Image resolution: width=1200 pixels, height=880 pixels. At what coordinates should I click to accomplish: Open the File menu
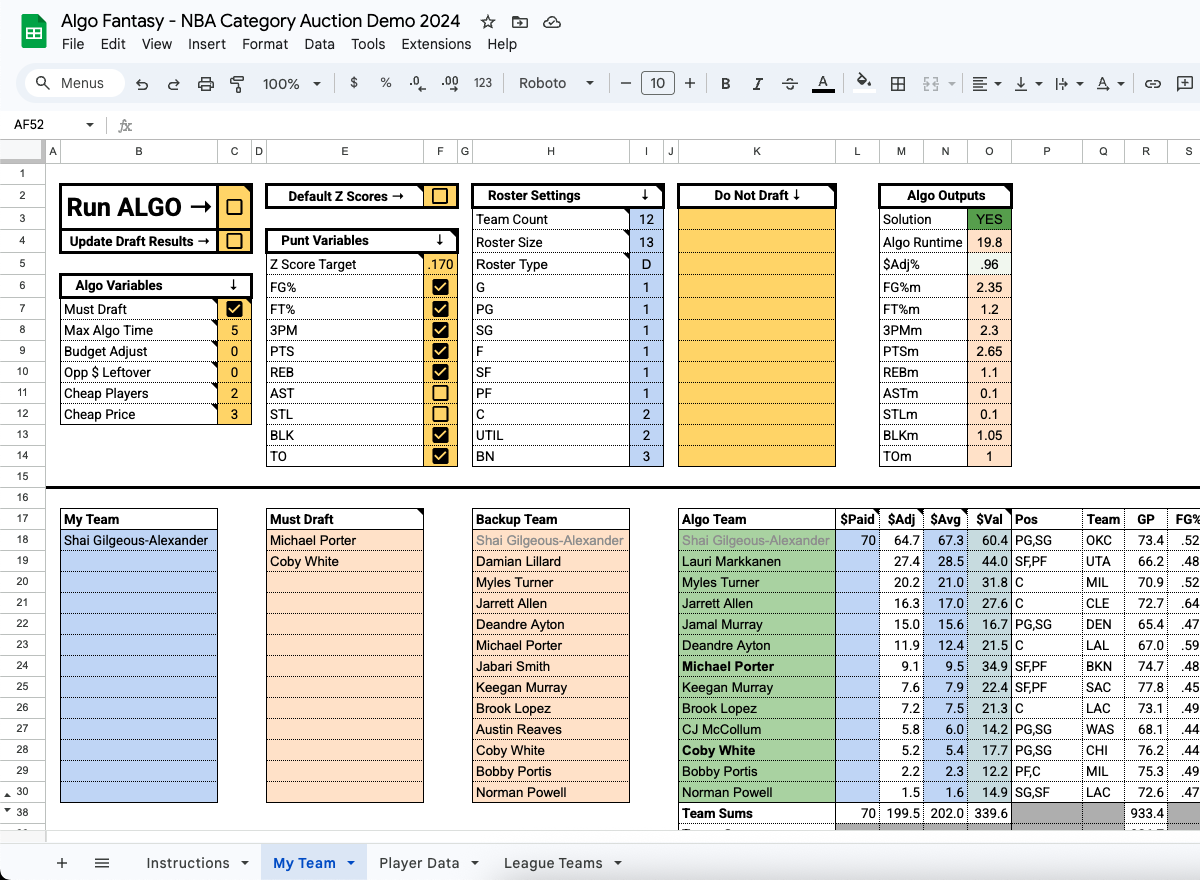pyautogui.click(x=73, y=44)
